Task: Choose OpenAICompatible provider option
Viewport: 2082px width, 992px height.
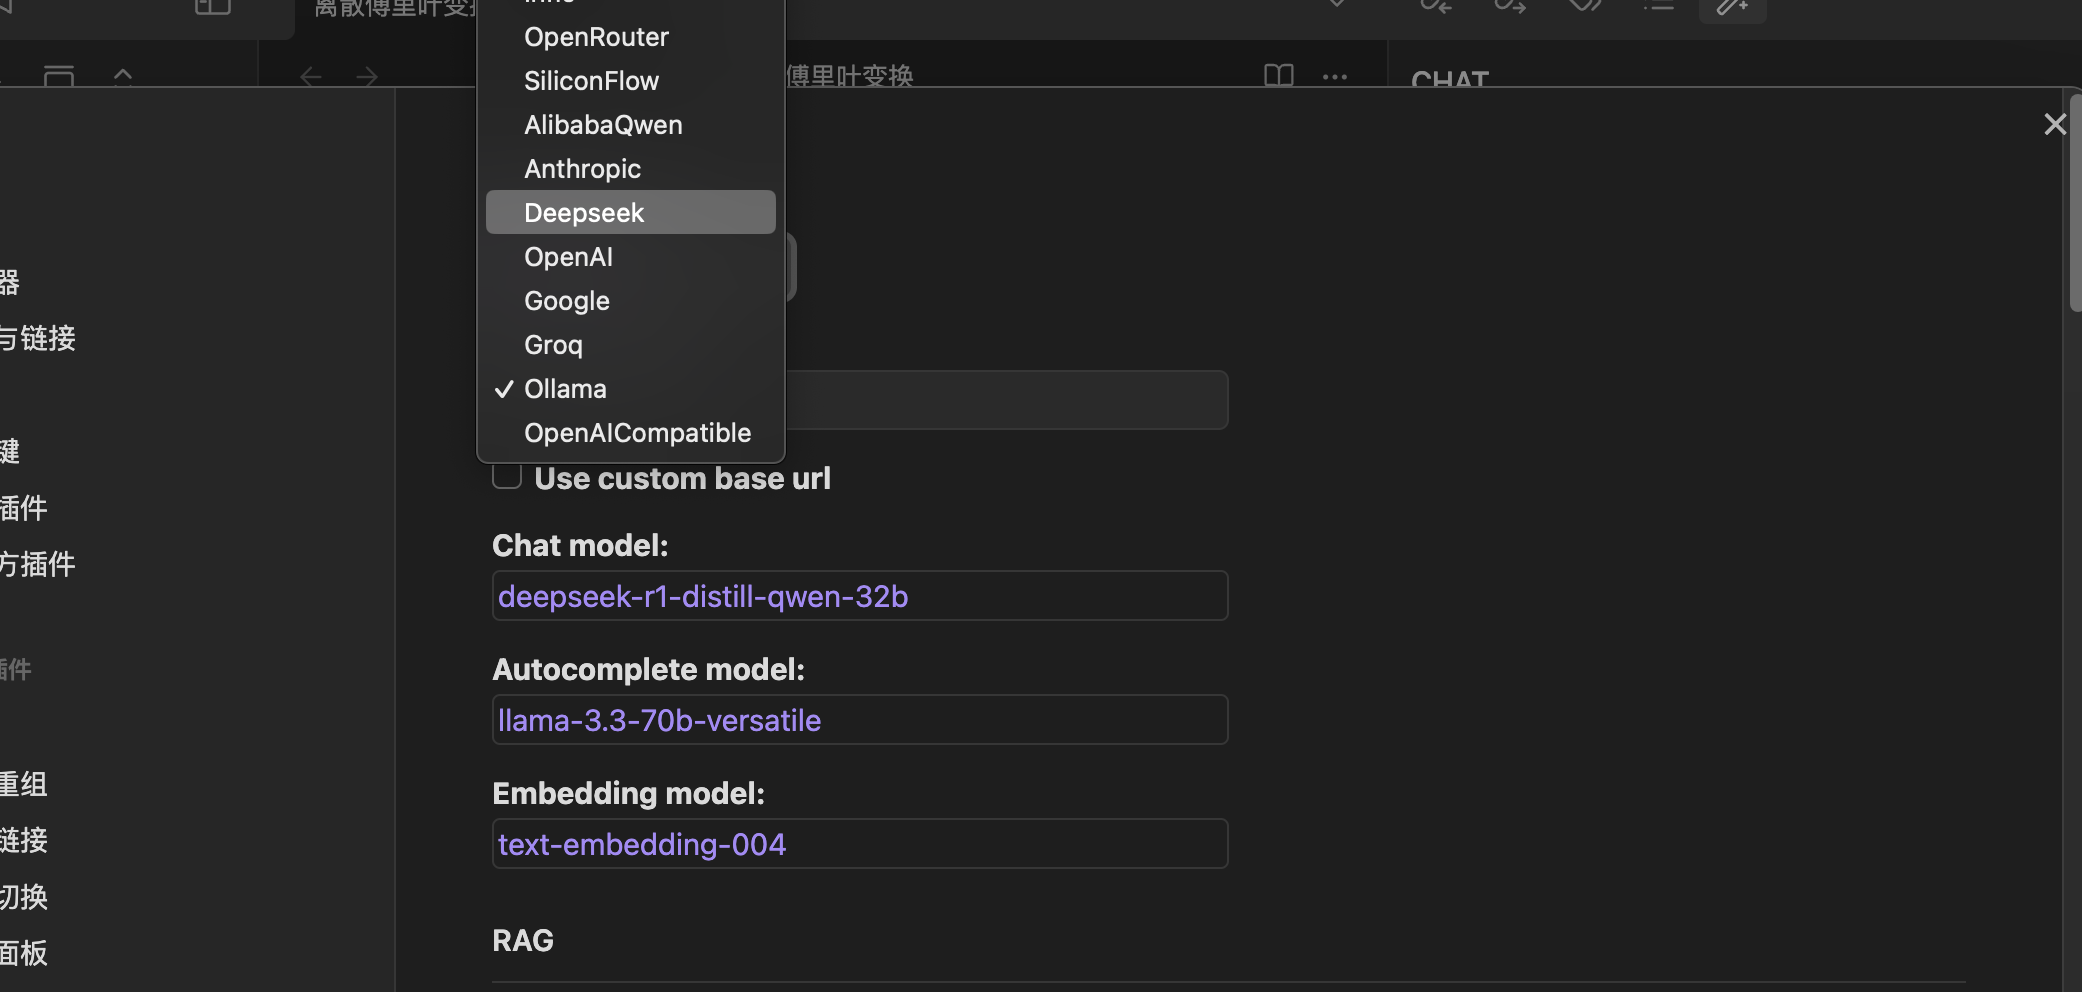Action: 636,433
